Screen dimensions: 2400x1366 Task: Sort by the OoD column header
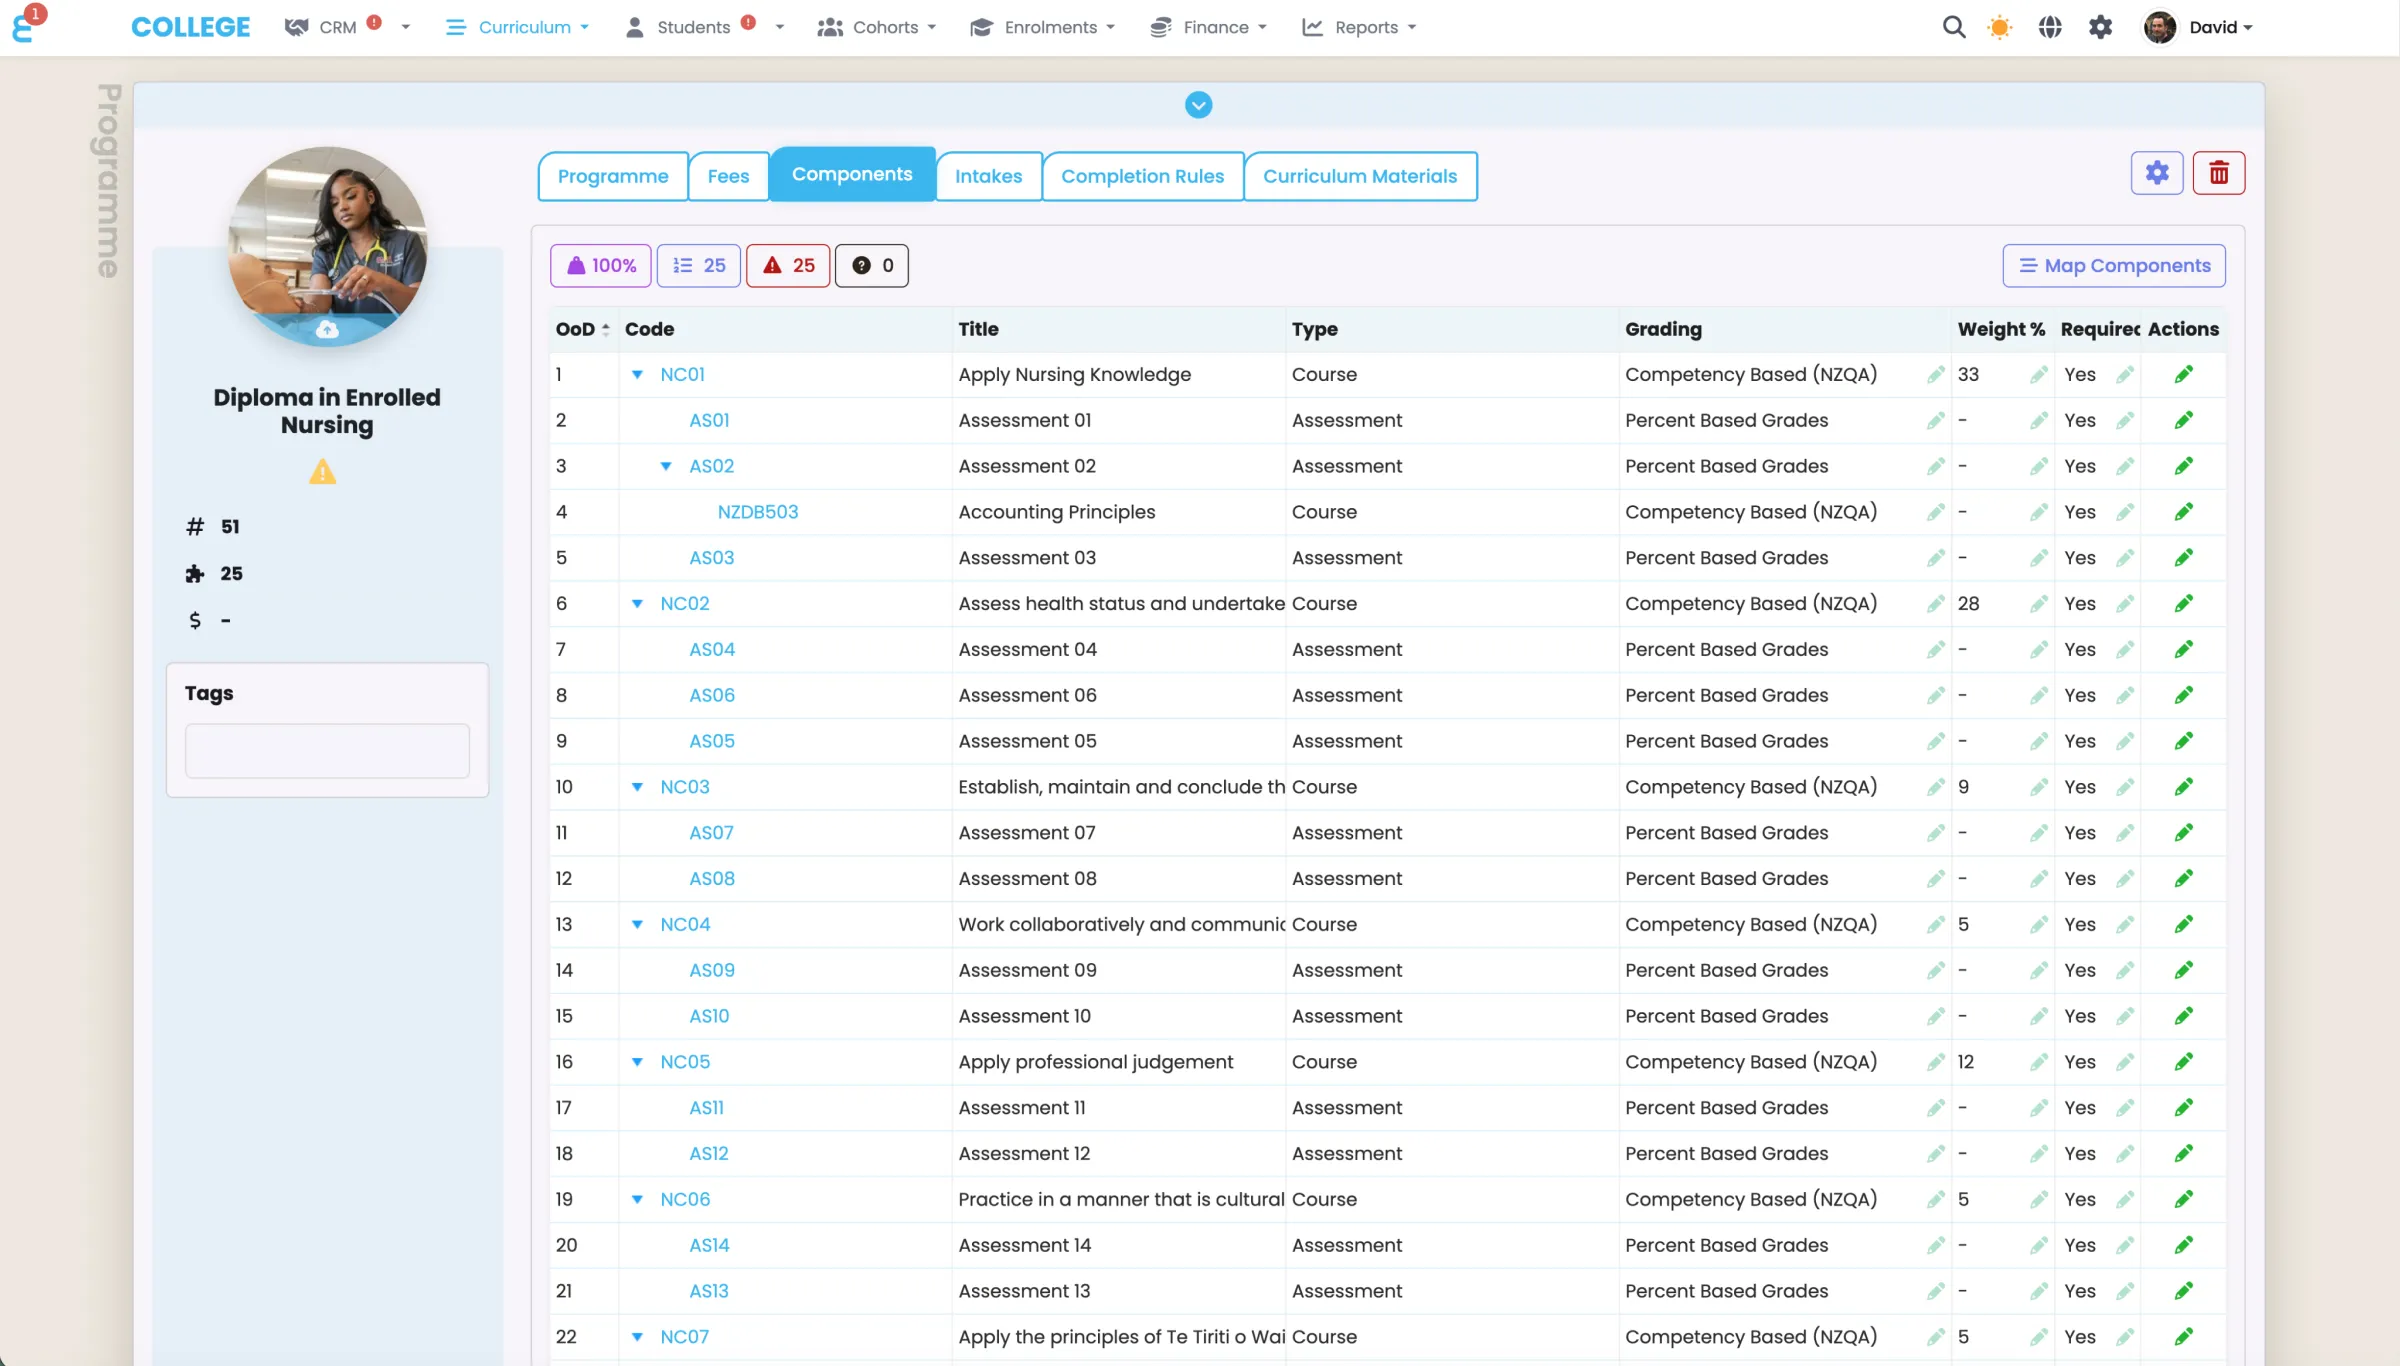pyautogui.click(x=582, y=329)
